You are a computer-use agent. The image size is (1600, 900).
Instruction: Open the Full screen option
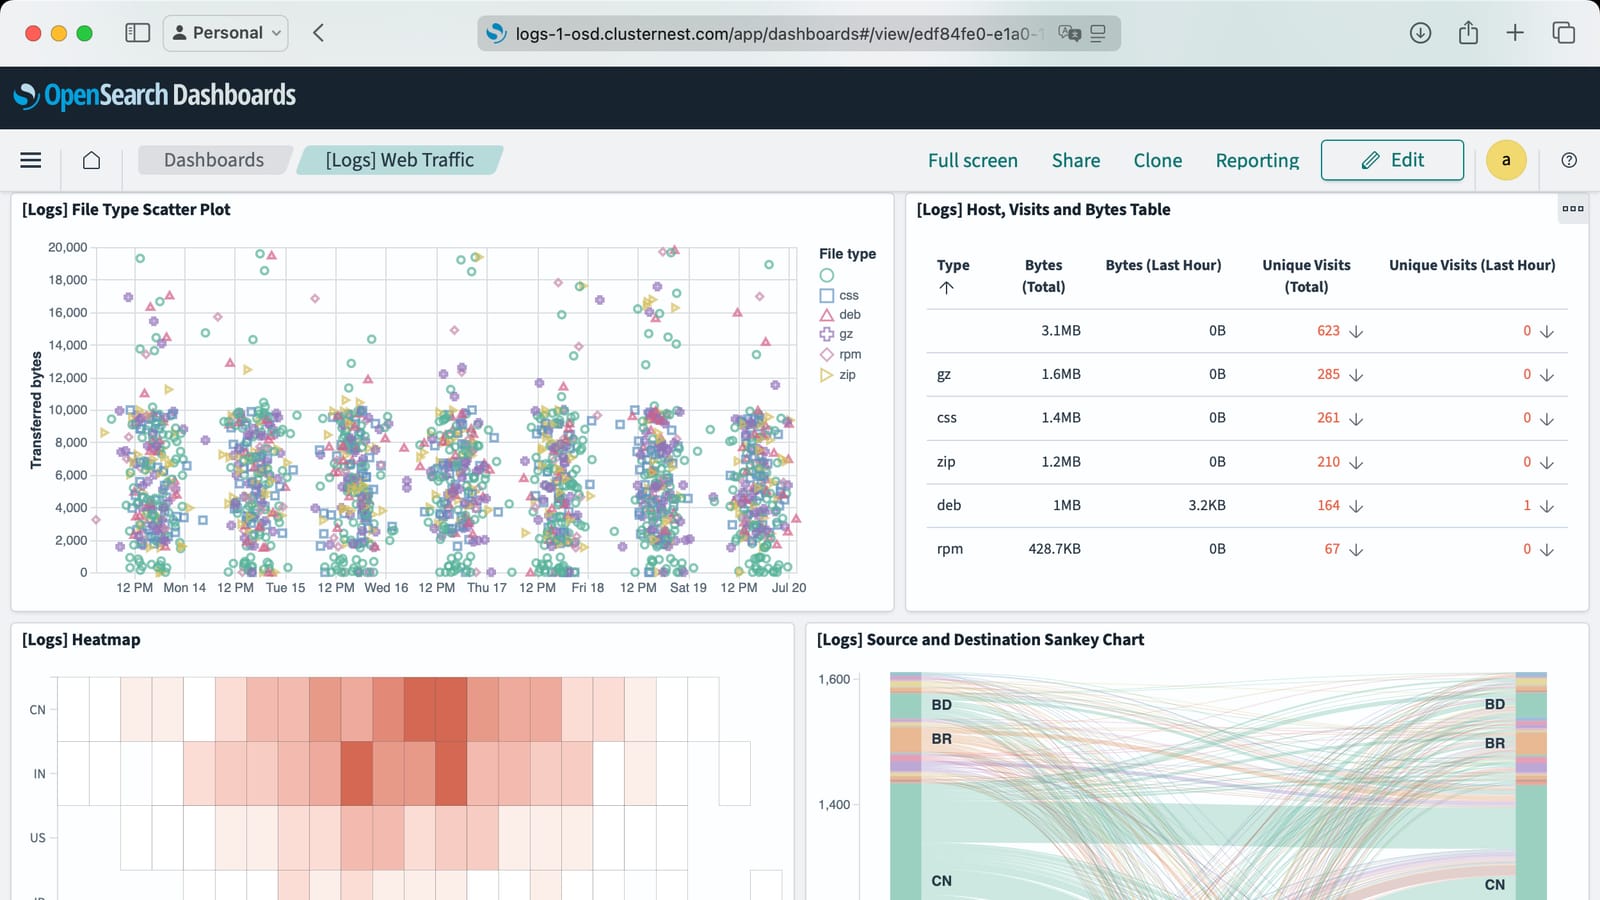tap(973, 160)
